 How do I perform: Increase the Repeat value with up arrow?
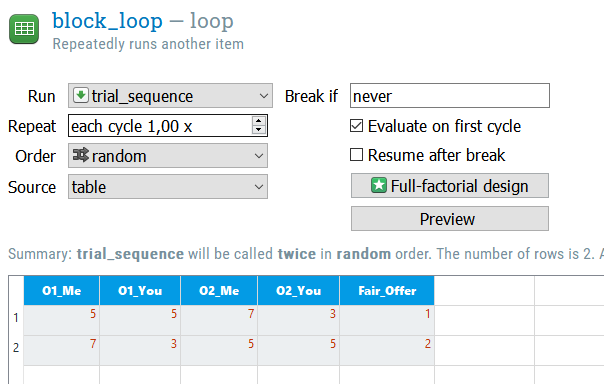click(x=258, y=121)
